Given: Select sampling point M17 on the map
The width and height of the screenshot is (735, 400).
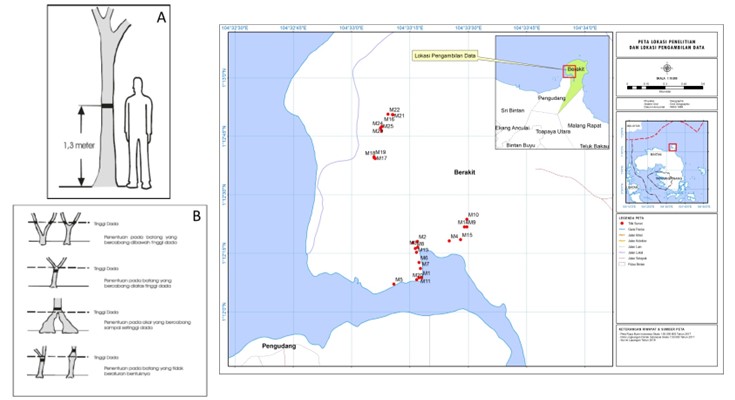Looking at the screenshot, I should (x=374, y=158).
